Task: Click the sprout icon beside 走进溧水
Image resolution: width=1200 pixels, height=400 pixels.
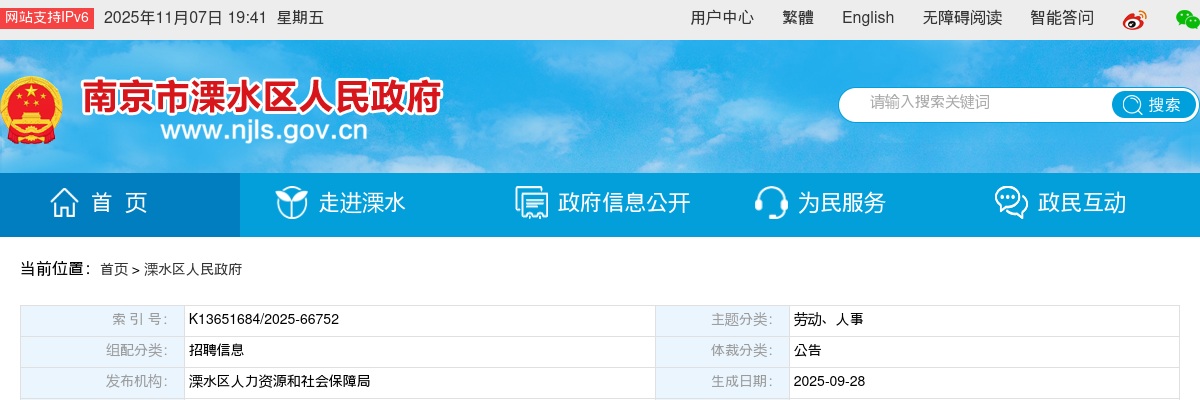Action: point(291,203)
